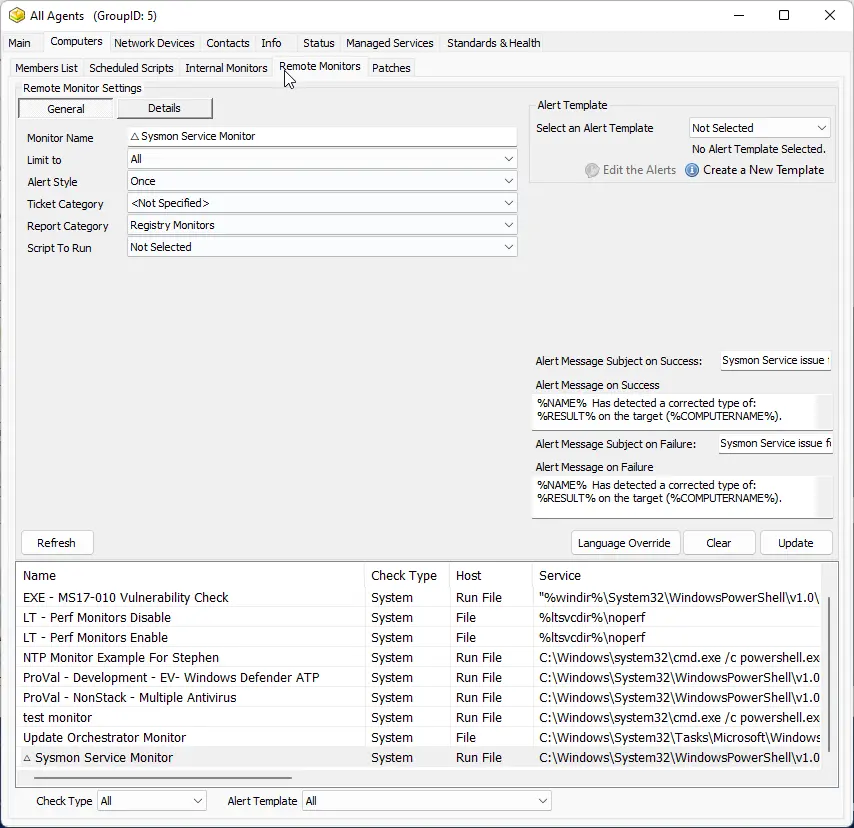Select the General settings button
The image size is (854, 828).
pos(66,108)
